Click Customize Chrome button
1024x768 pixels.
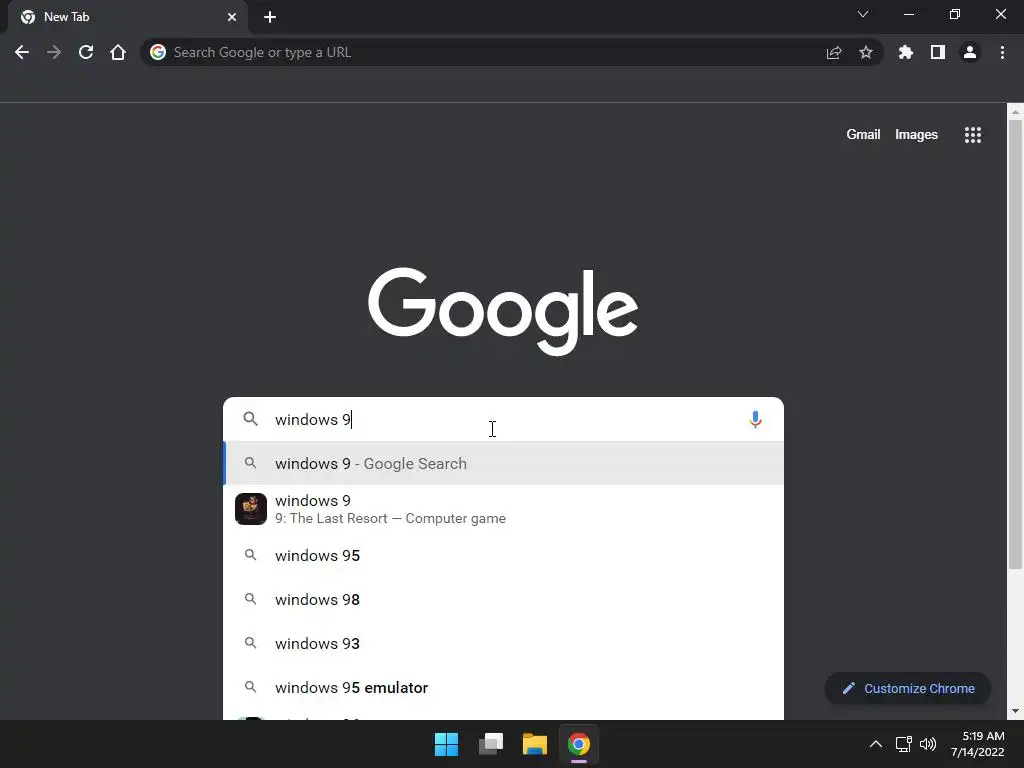coord(908,688)
